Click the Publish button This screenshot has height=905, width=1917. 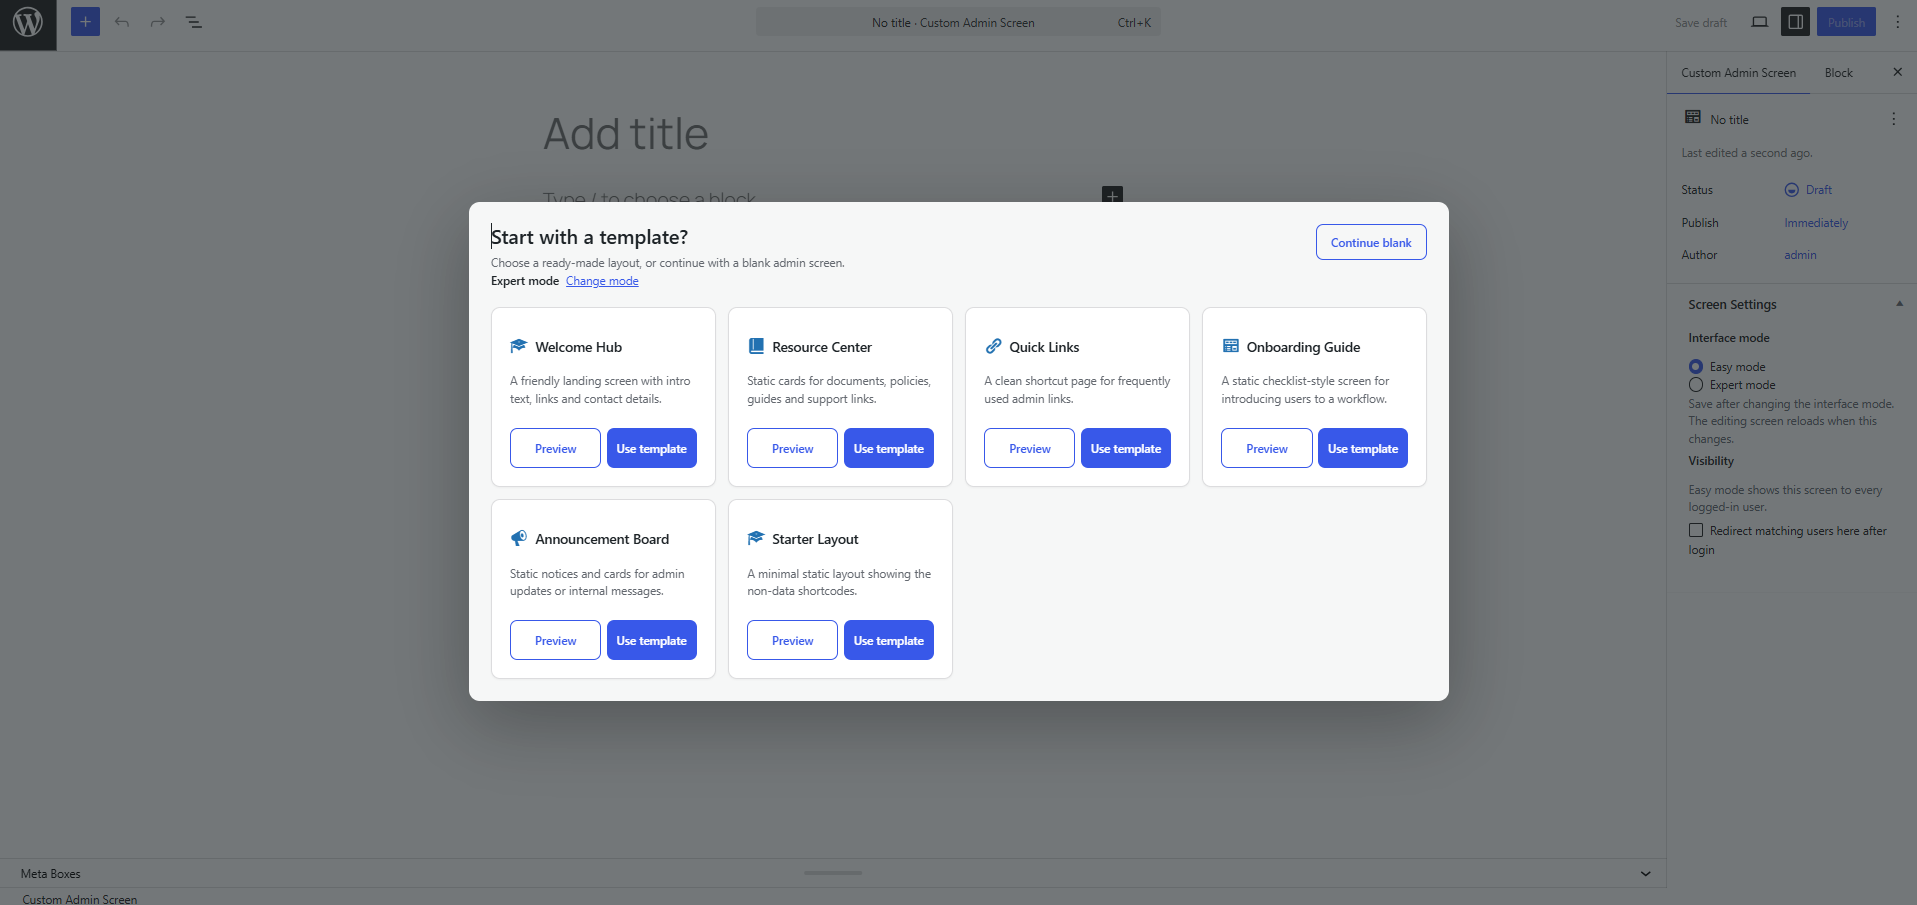(x=1846, y=22)
